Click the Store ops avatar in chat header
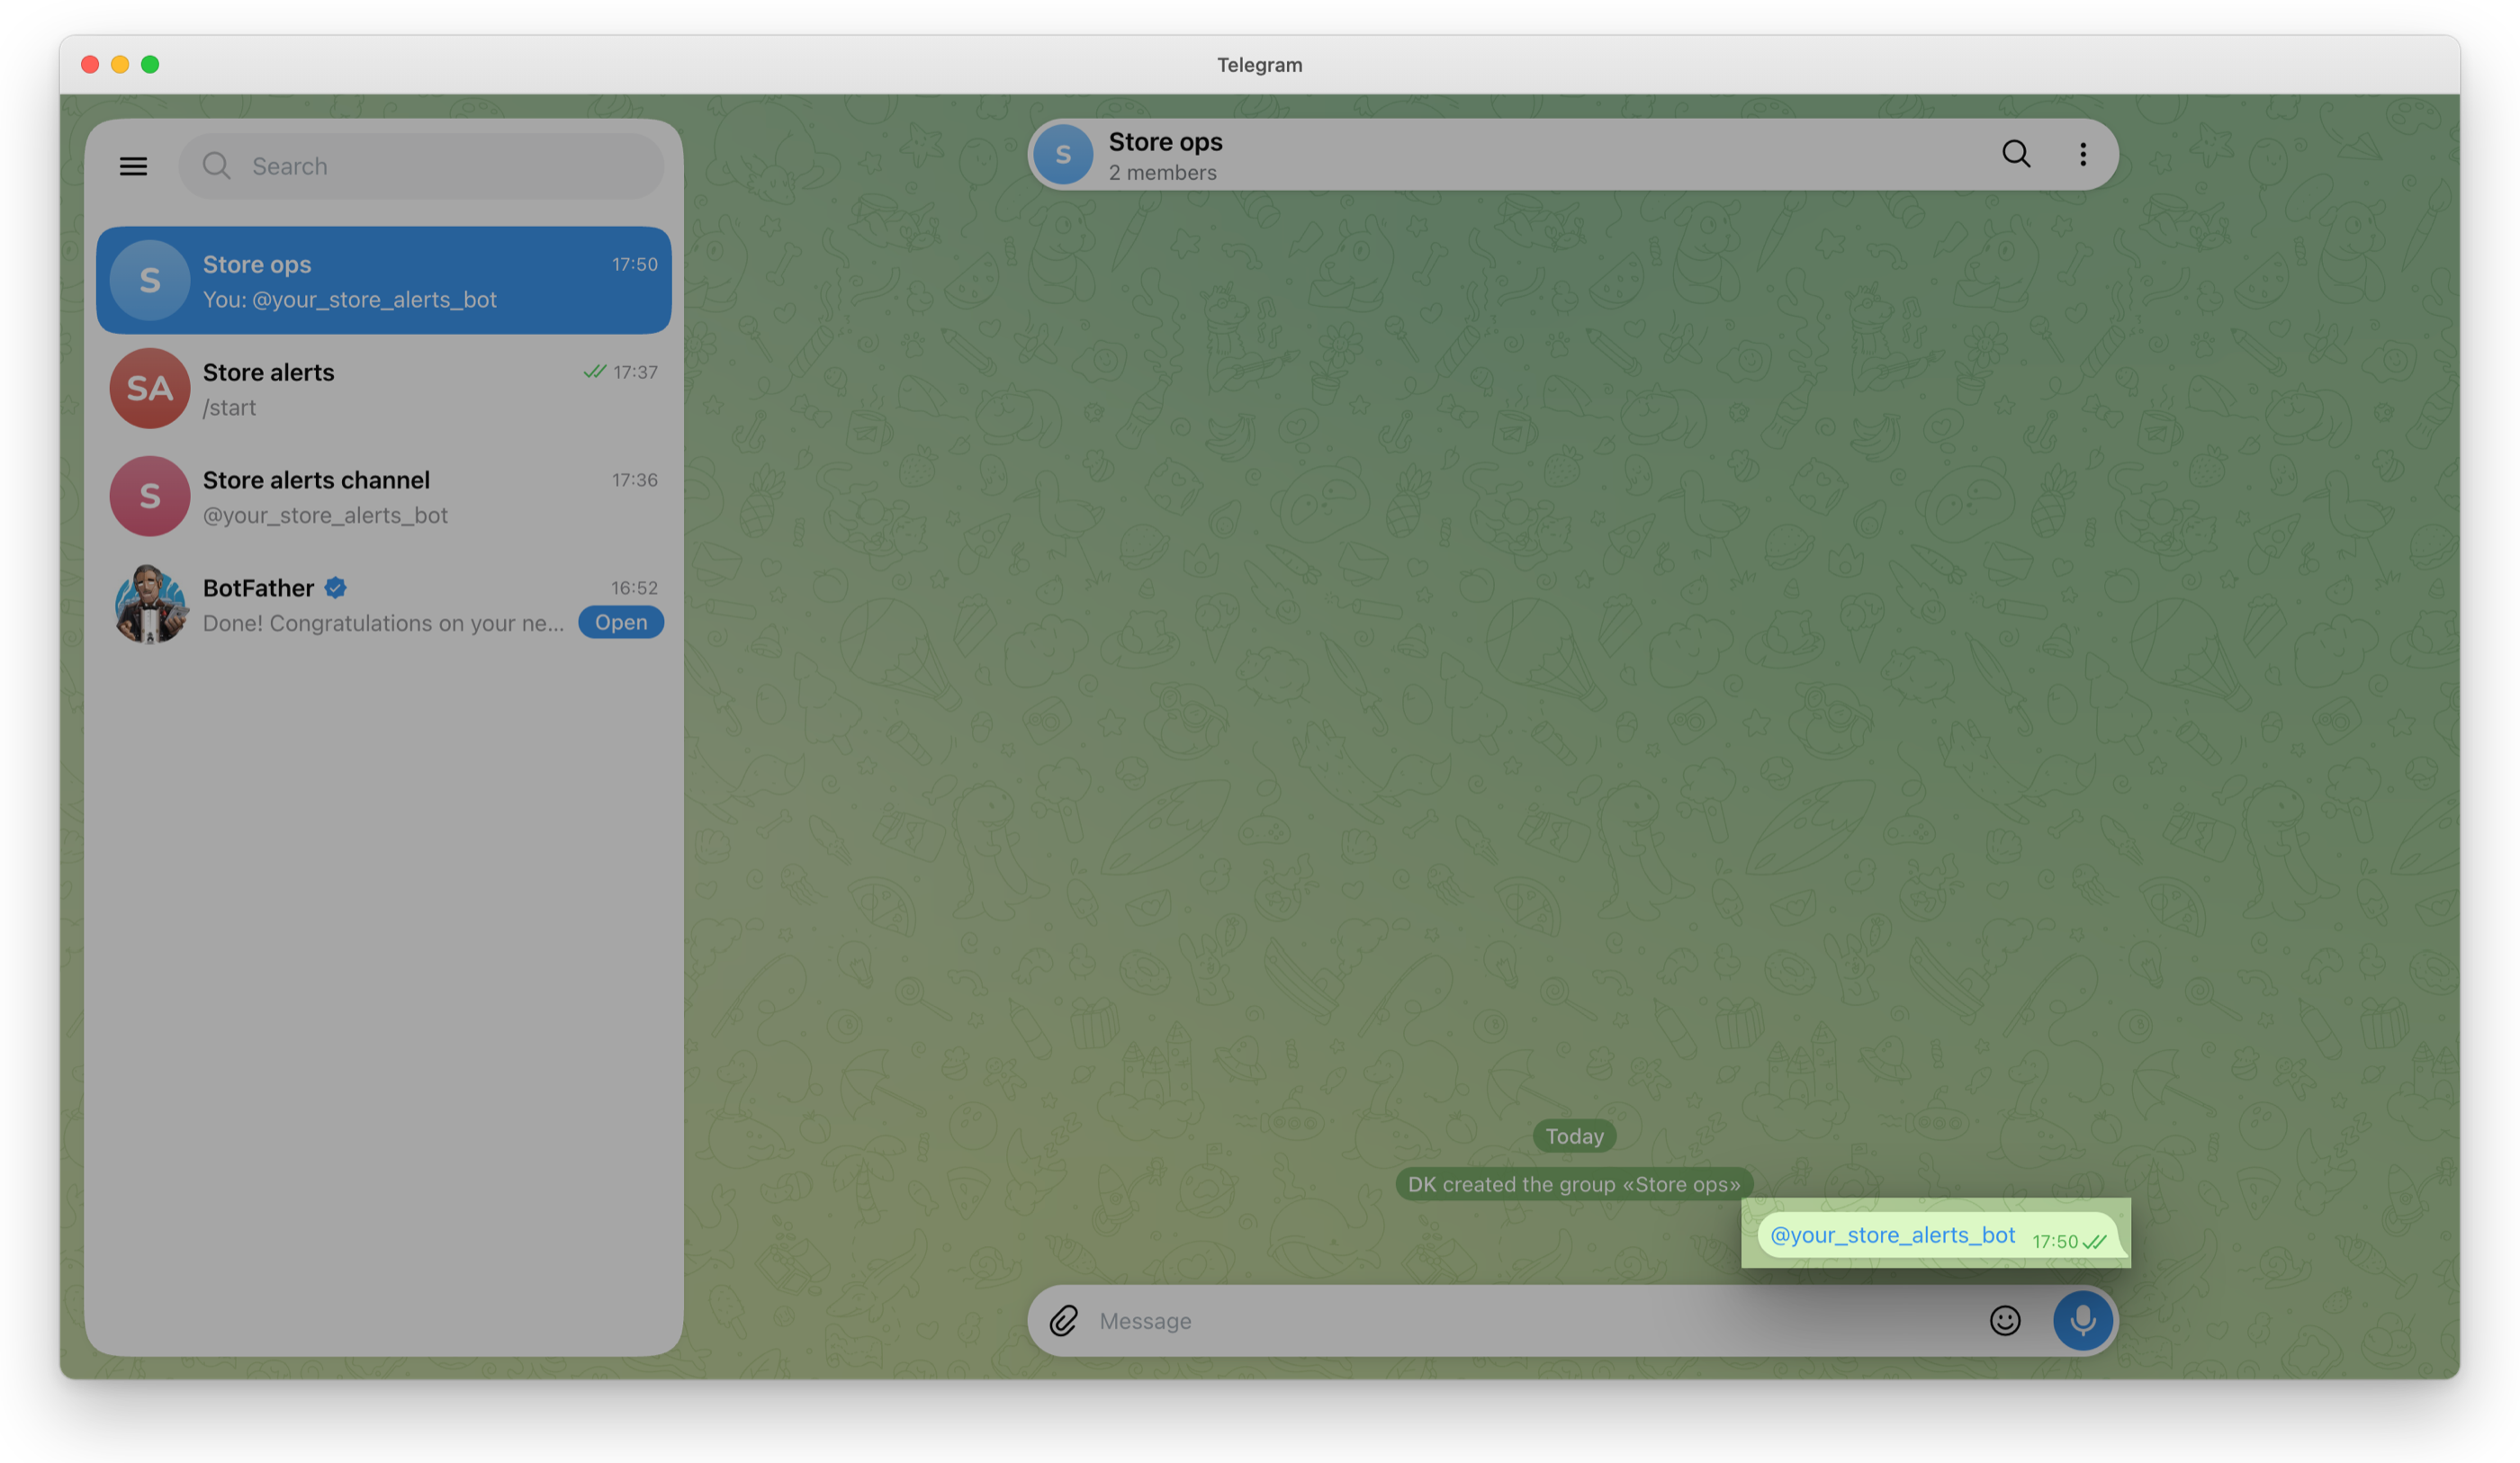 coord(1063,154)
